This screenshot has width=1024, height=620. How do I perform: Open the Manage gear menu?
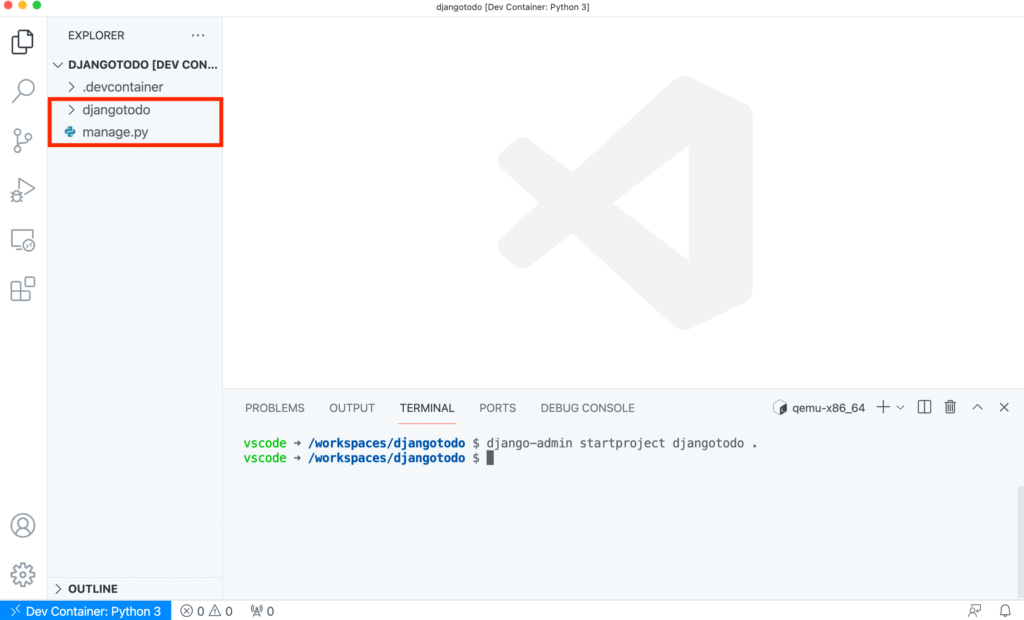pos(23,575)
